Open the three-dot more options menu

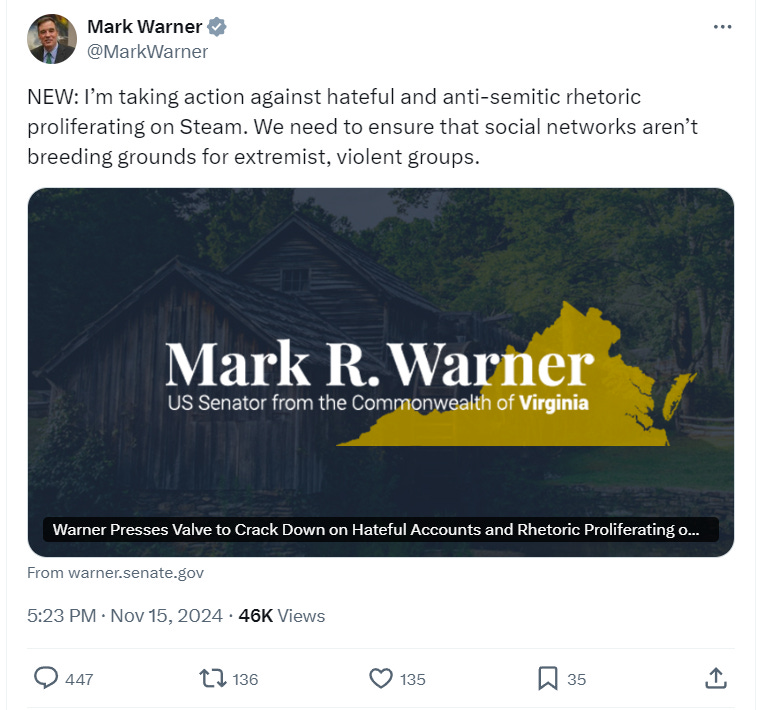point(722,27)
